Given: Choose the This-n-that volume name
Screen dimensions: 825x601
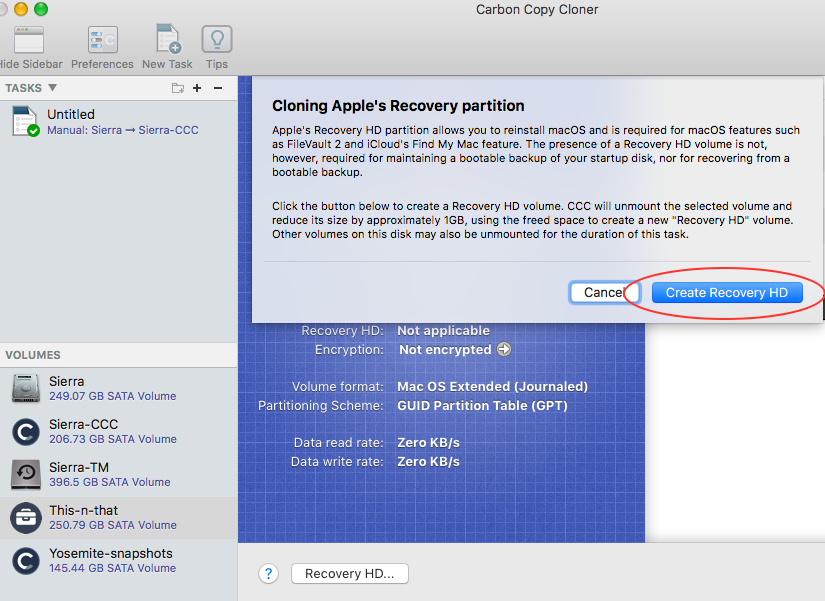Looking at the screenshot, I should 83,510.
